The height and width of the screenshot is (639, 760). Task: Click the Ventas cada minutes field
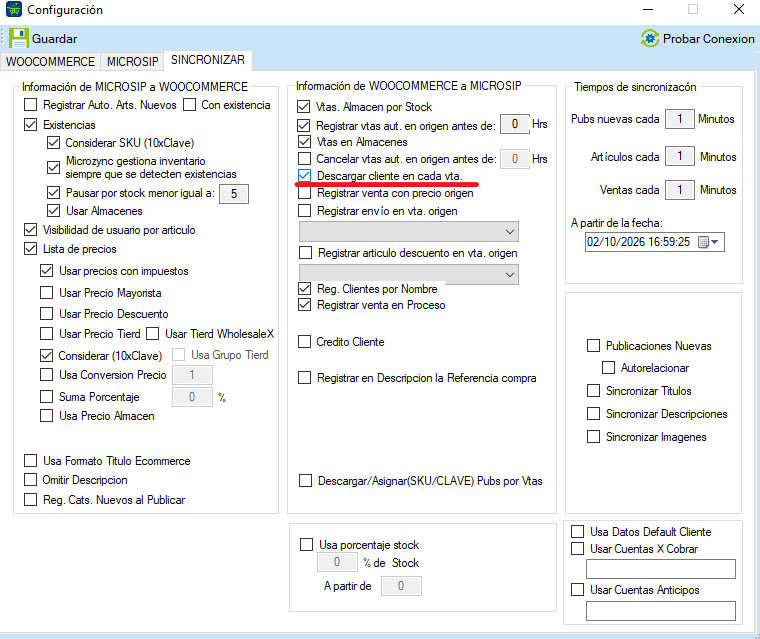coord(680,190)
